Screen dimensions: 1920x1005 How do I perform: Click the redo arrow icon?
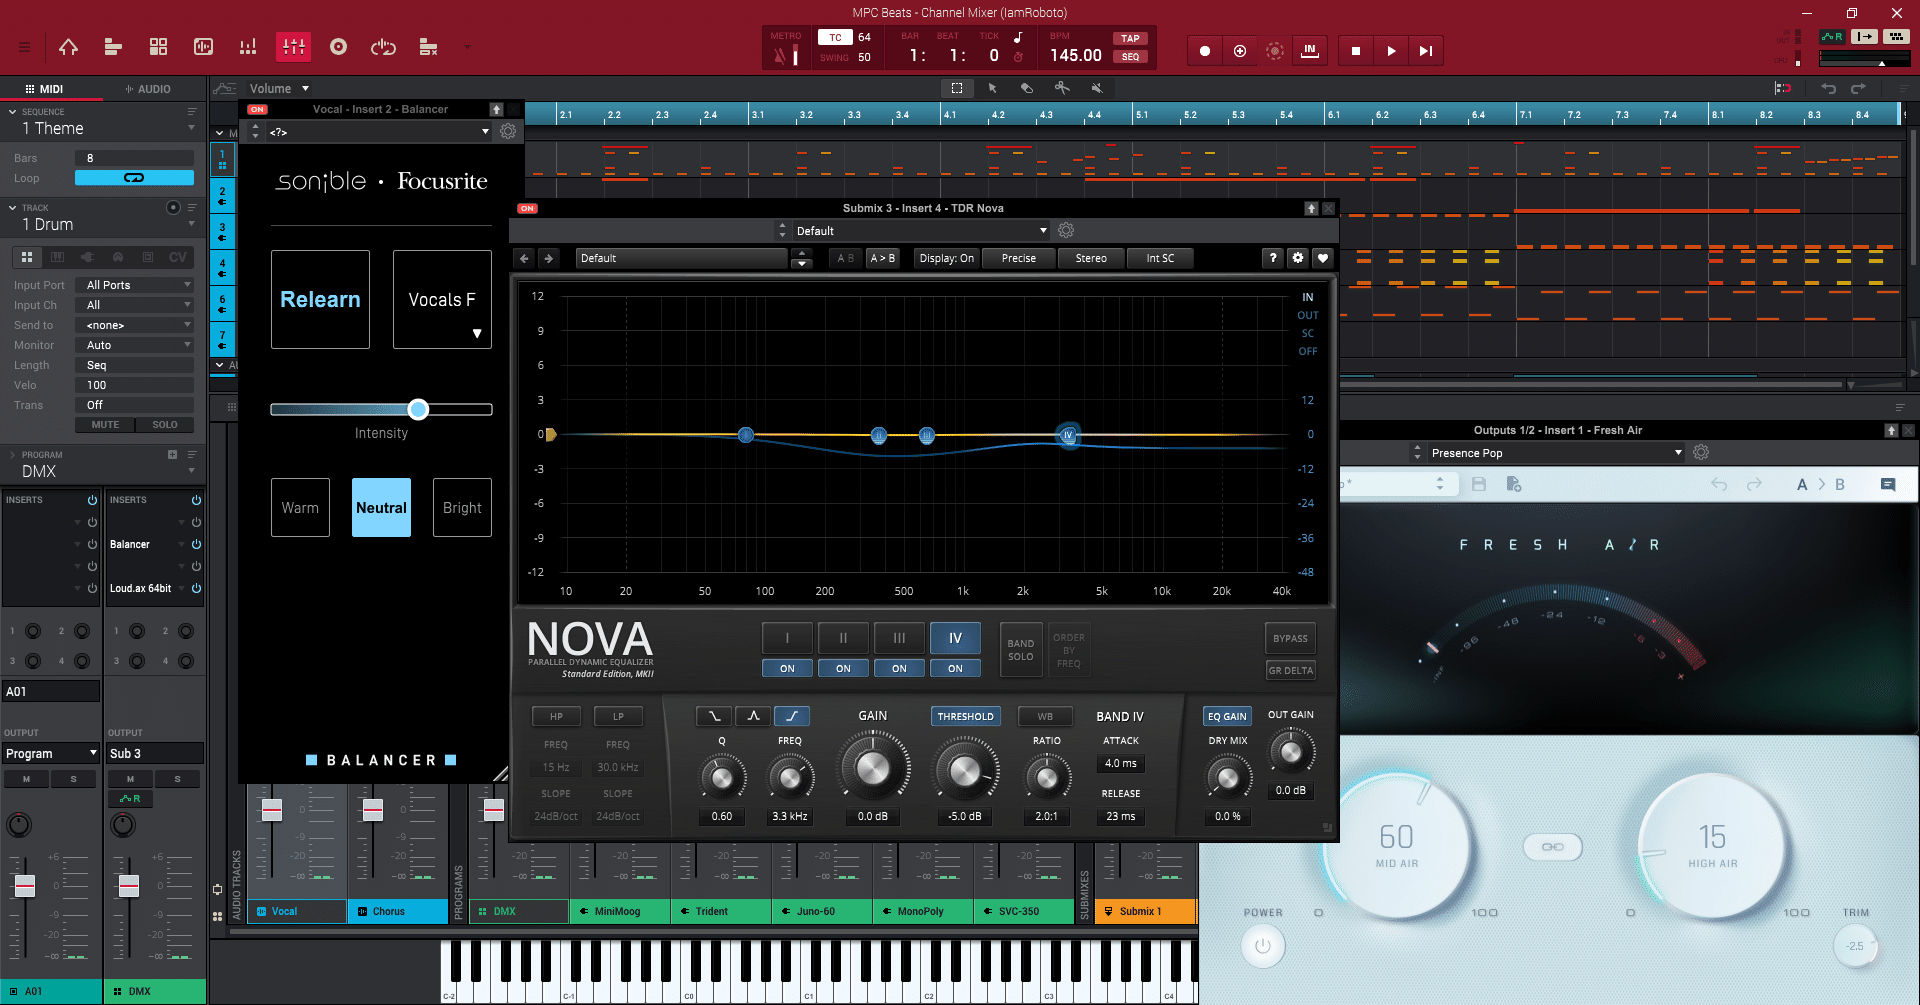click(x=1858, y=88)
